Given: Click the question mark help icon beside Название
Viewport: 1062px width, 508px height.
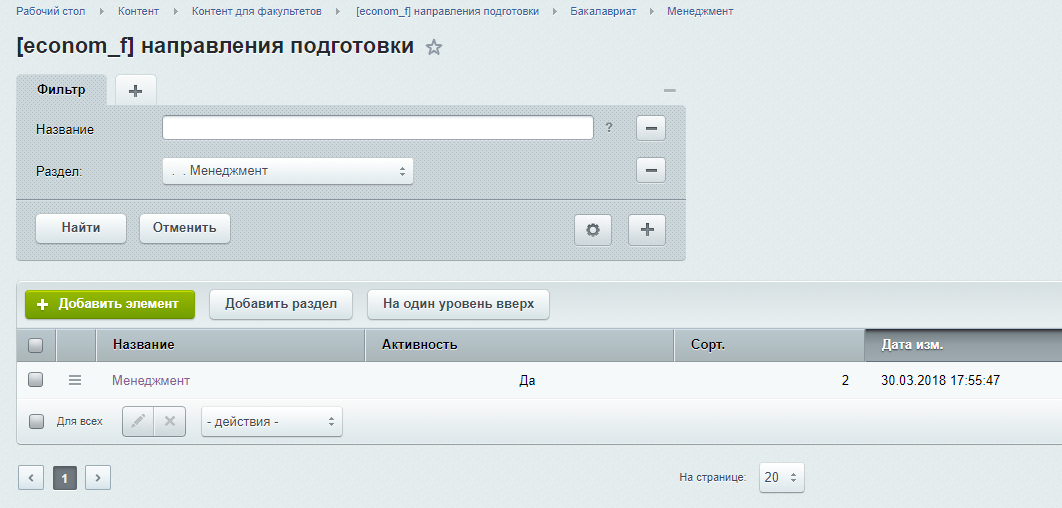Looking at the screenshot, I should pyautogui.click(x=609, y=128).
